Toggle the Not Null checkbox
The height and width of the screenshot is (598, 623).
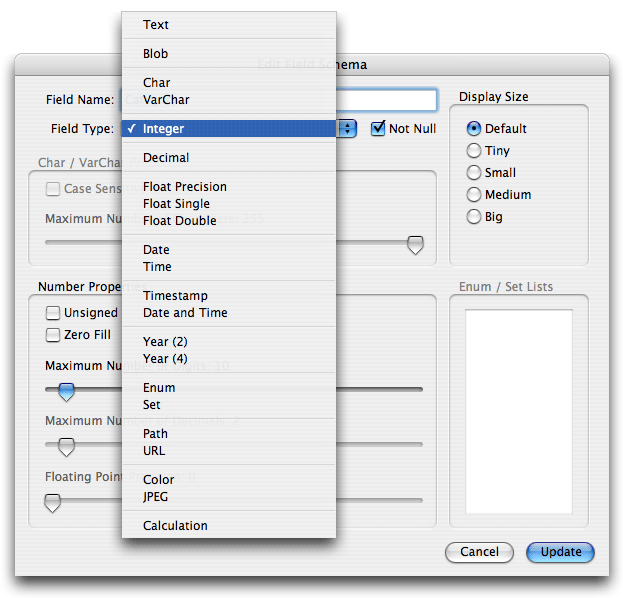click(378, 128)
